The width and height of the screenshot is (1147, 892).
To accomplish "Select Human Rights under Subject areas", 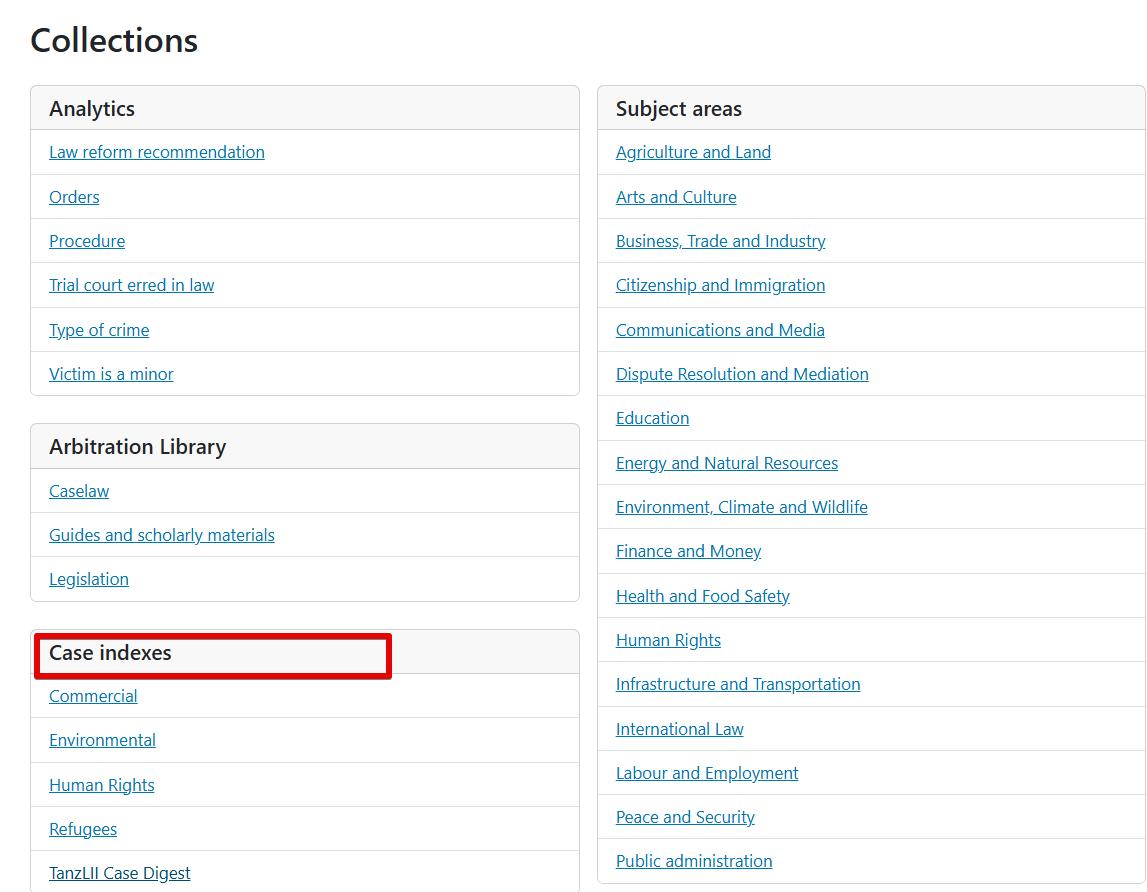I will (668, 640).
